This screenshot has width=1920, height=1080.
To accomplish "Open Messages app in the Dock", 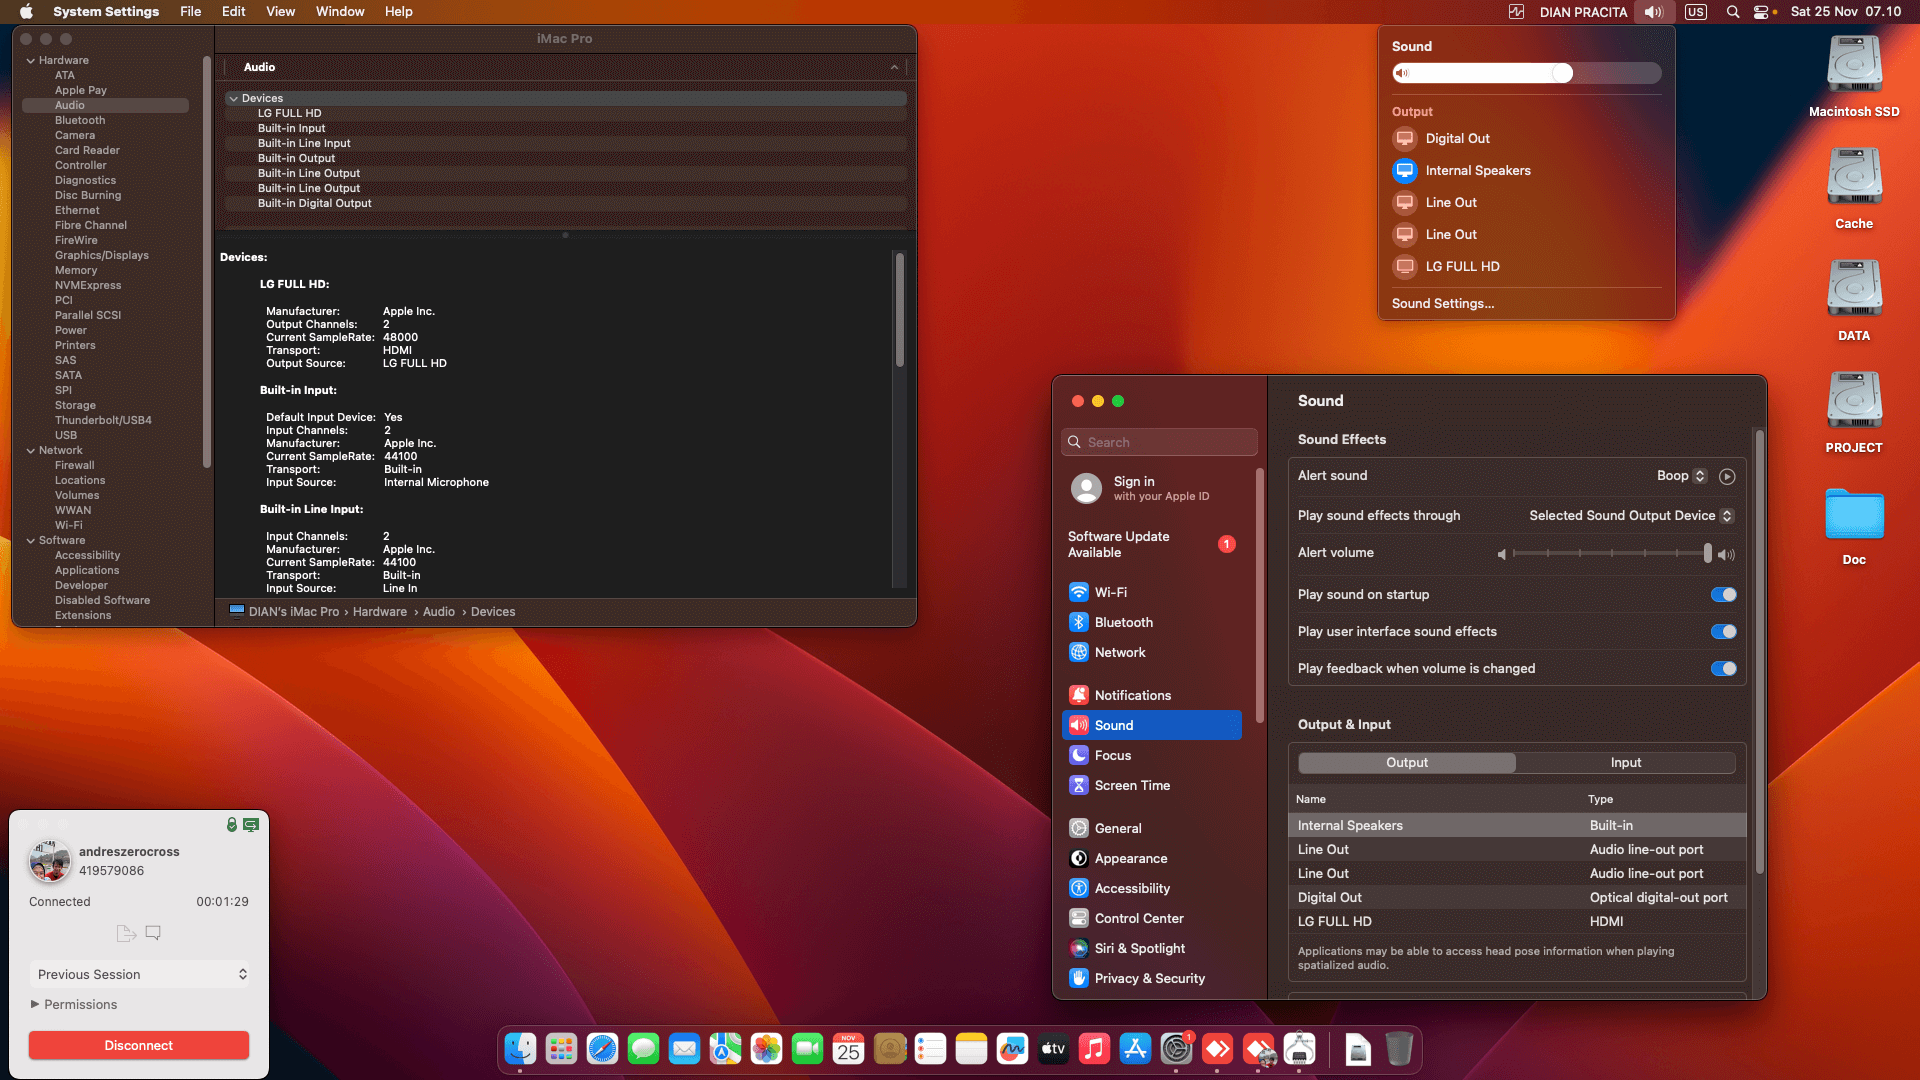I will pyautogui.click(x=643, y=1048).
